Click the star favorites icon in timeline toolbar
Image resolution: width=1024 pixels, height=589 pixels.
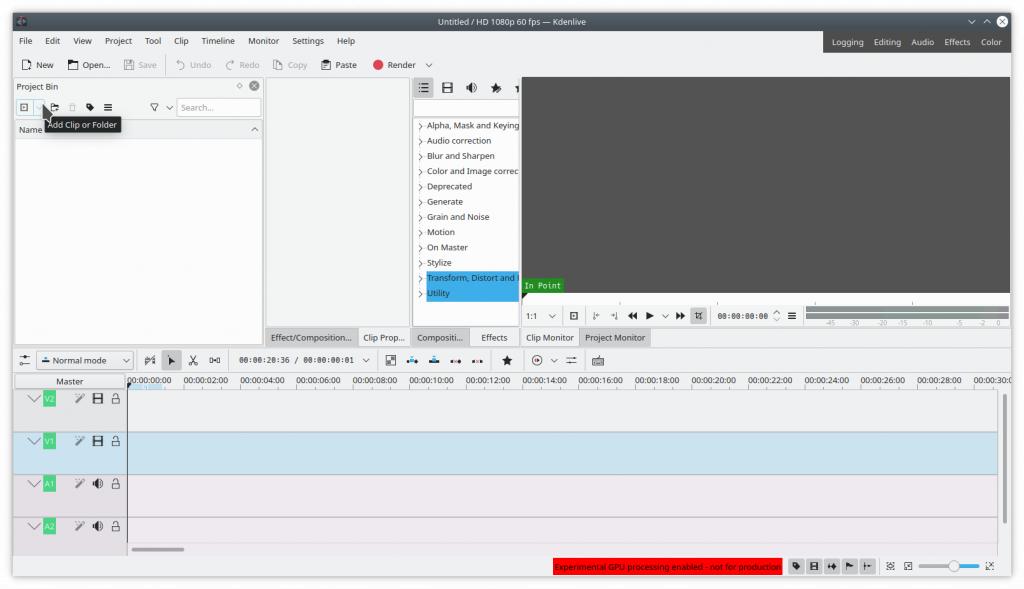[507, 360]
